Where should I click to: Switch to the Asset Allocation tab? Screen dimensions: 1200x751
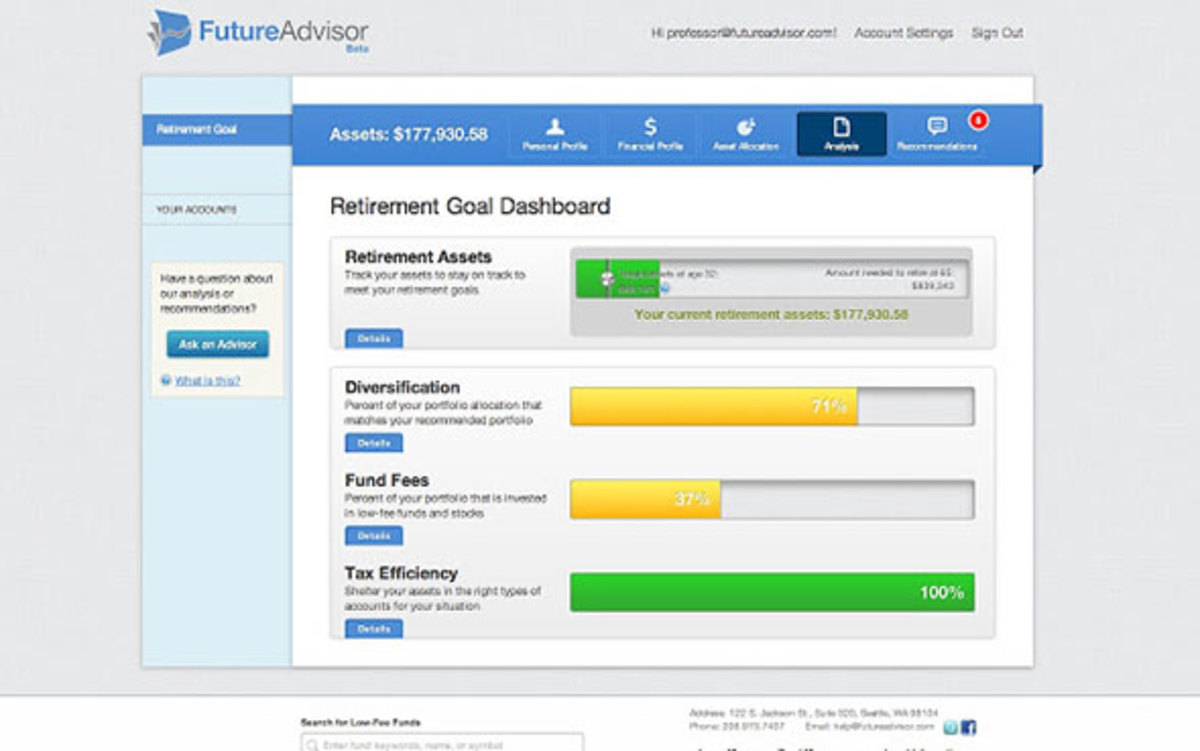(x=745, y=134)
